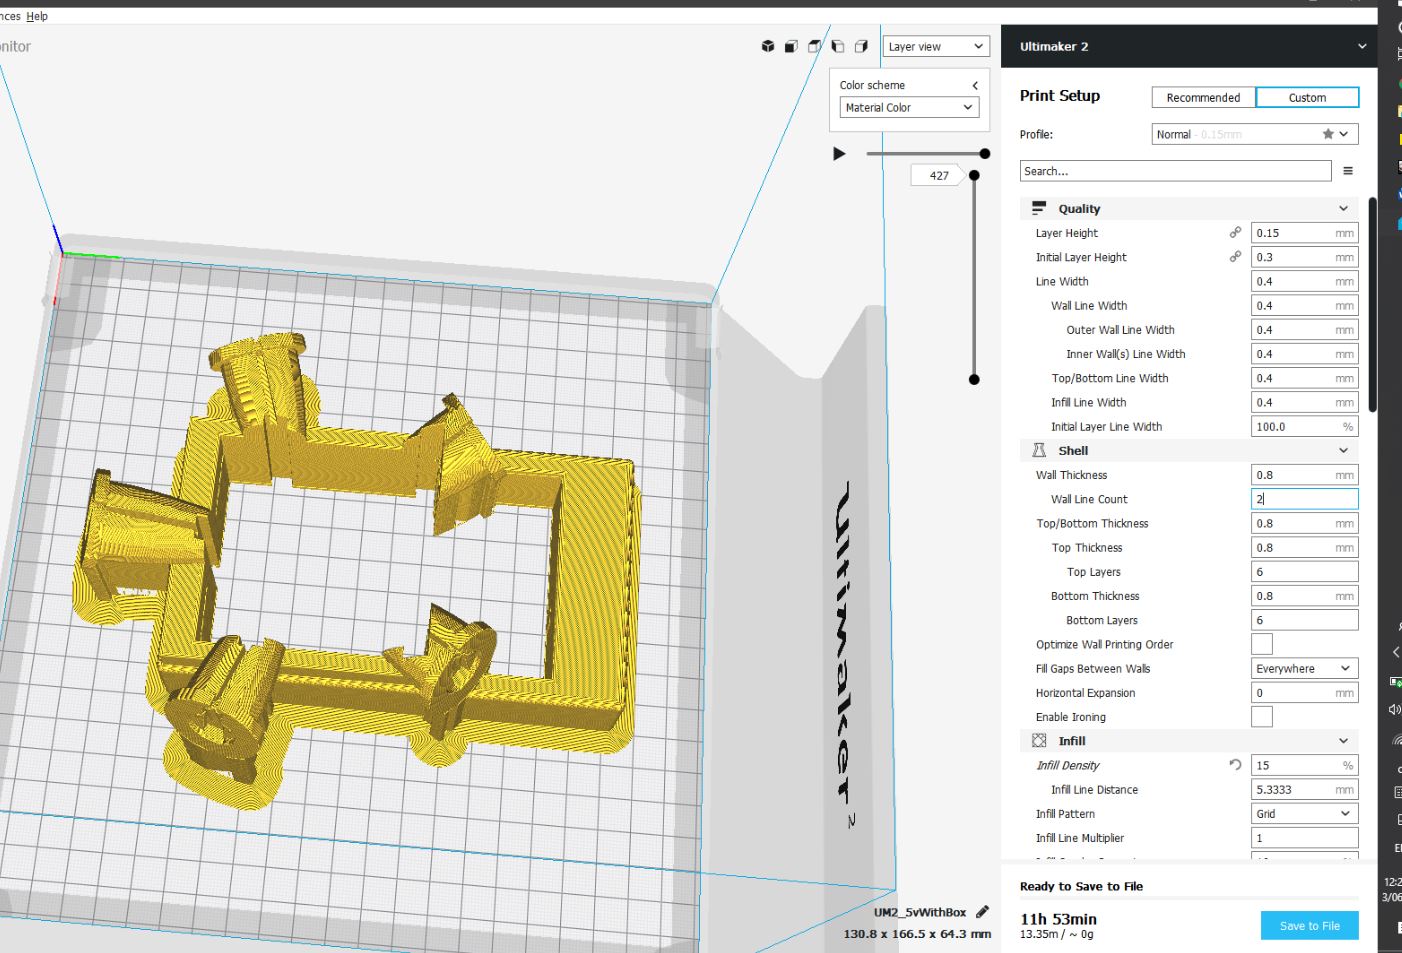
Task: Click the pencil icon to rename UM2_5vWithBox
Action: (982, 911)
